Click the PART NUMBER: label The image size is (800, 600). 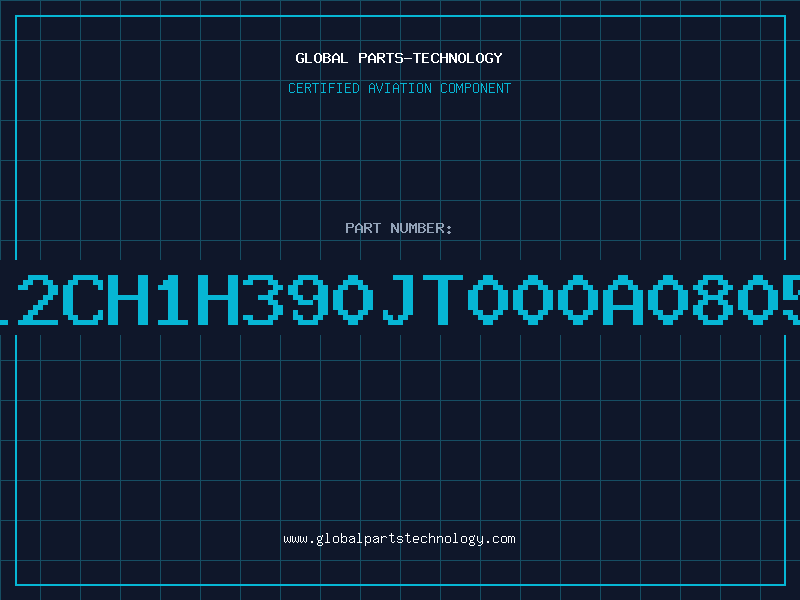pos(399,228)
